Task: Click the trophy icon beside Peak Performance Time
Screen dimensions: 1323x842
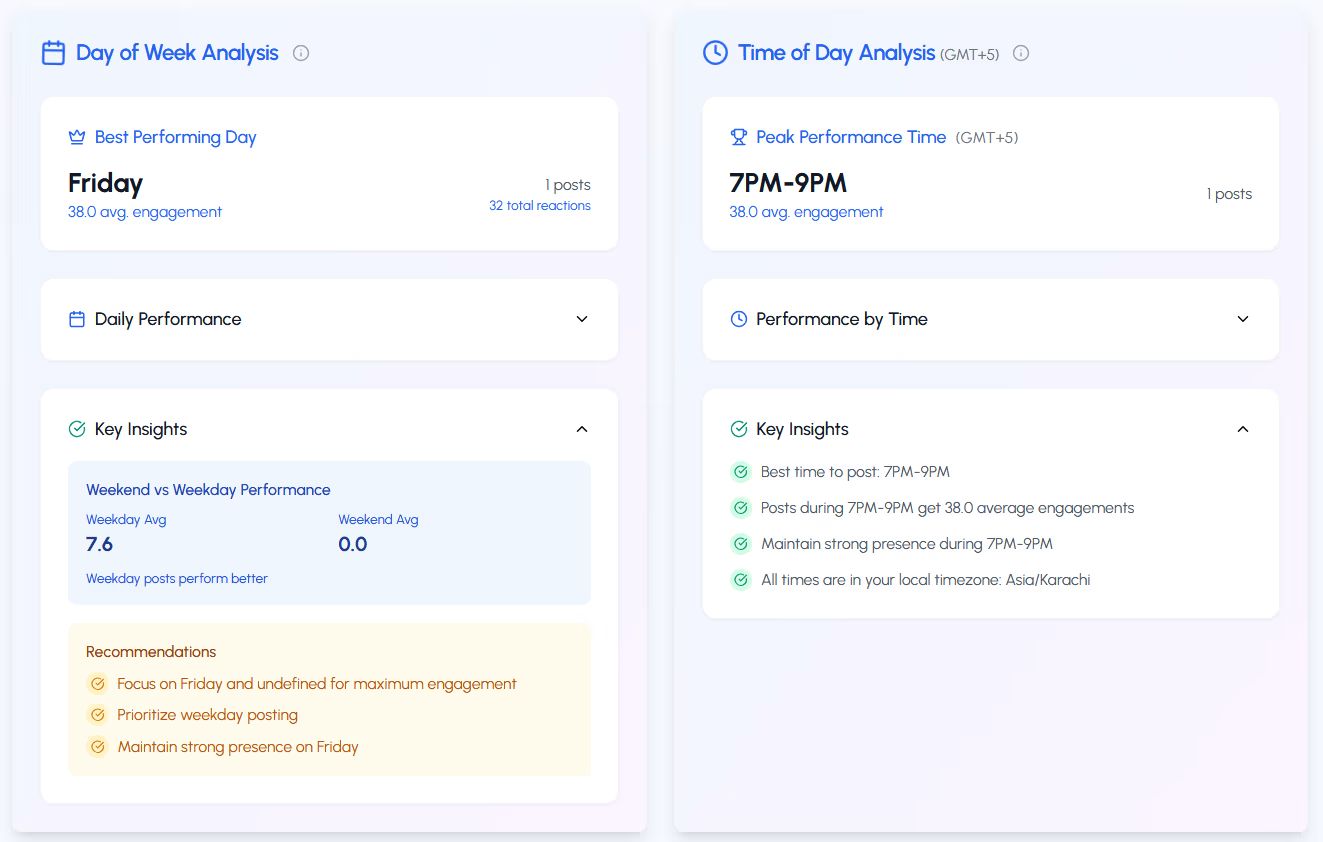Action: [739, 137]
